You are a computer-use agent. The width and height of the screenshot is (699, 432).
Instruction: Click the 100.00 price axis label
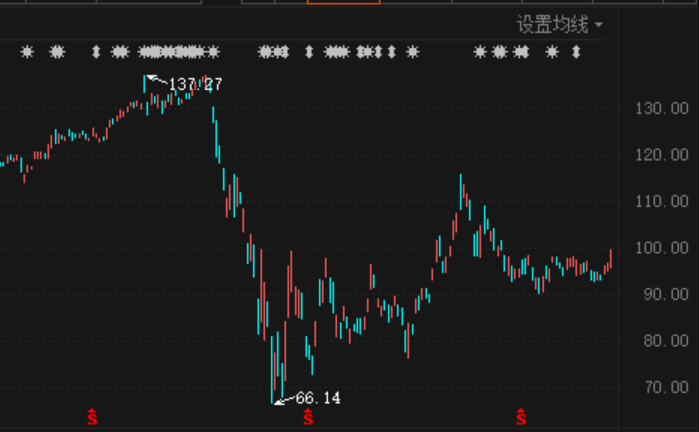(x=662, y=247)
